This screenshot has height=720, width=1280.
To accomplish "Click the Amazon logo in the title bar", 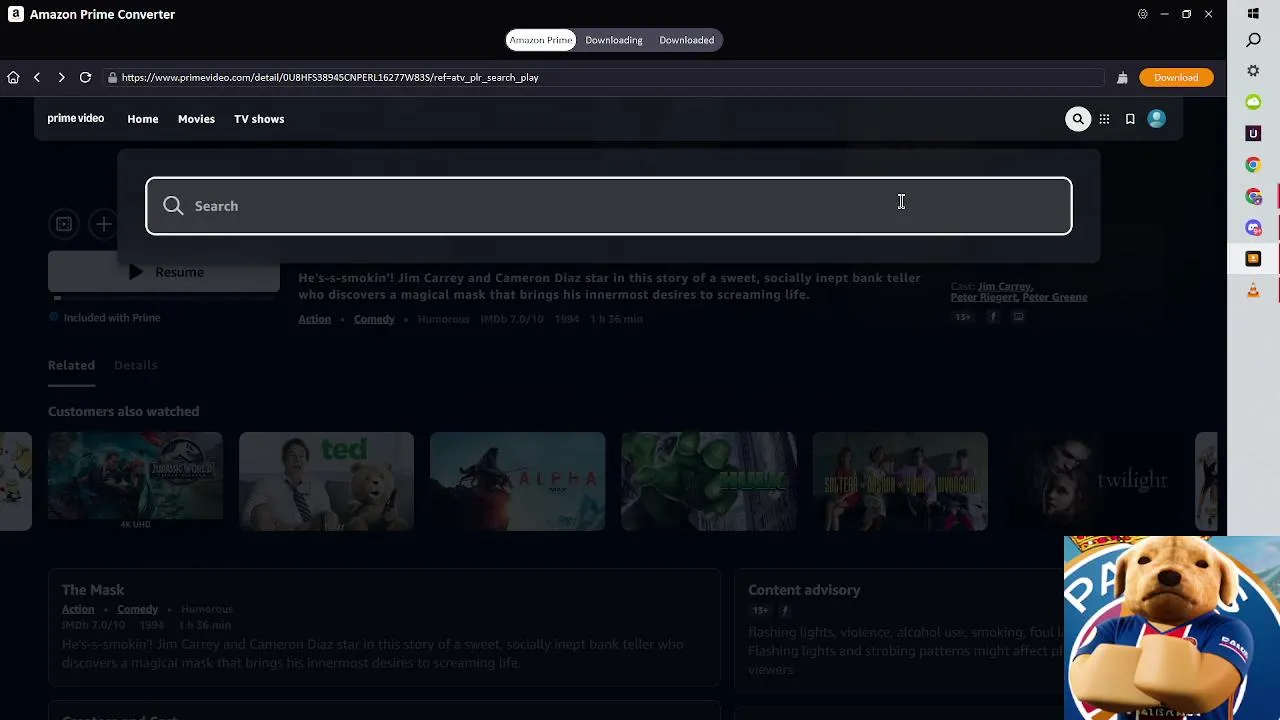I will point(15,14).
